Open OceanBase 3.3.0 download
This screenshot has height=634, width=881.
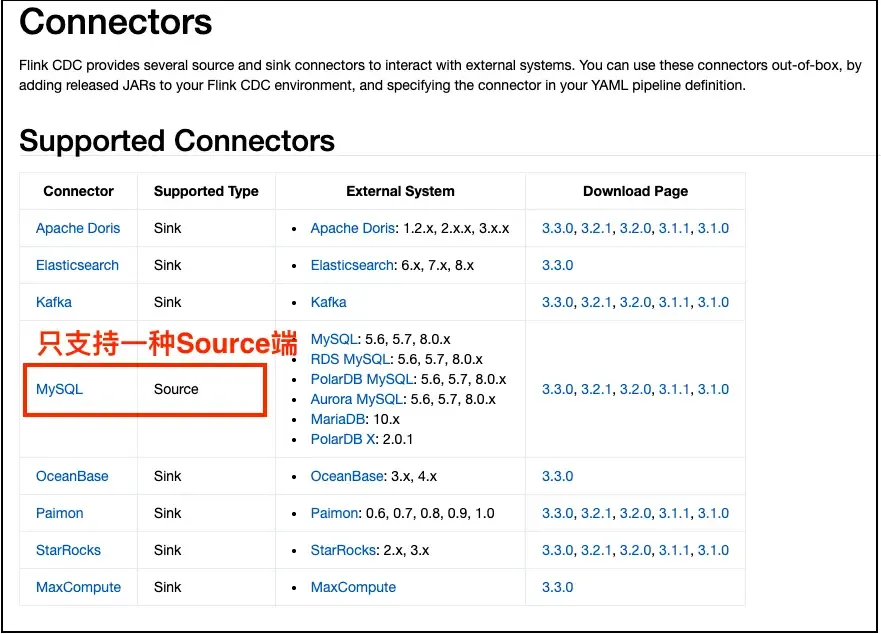557,476
